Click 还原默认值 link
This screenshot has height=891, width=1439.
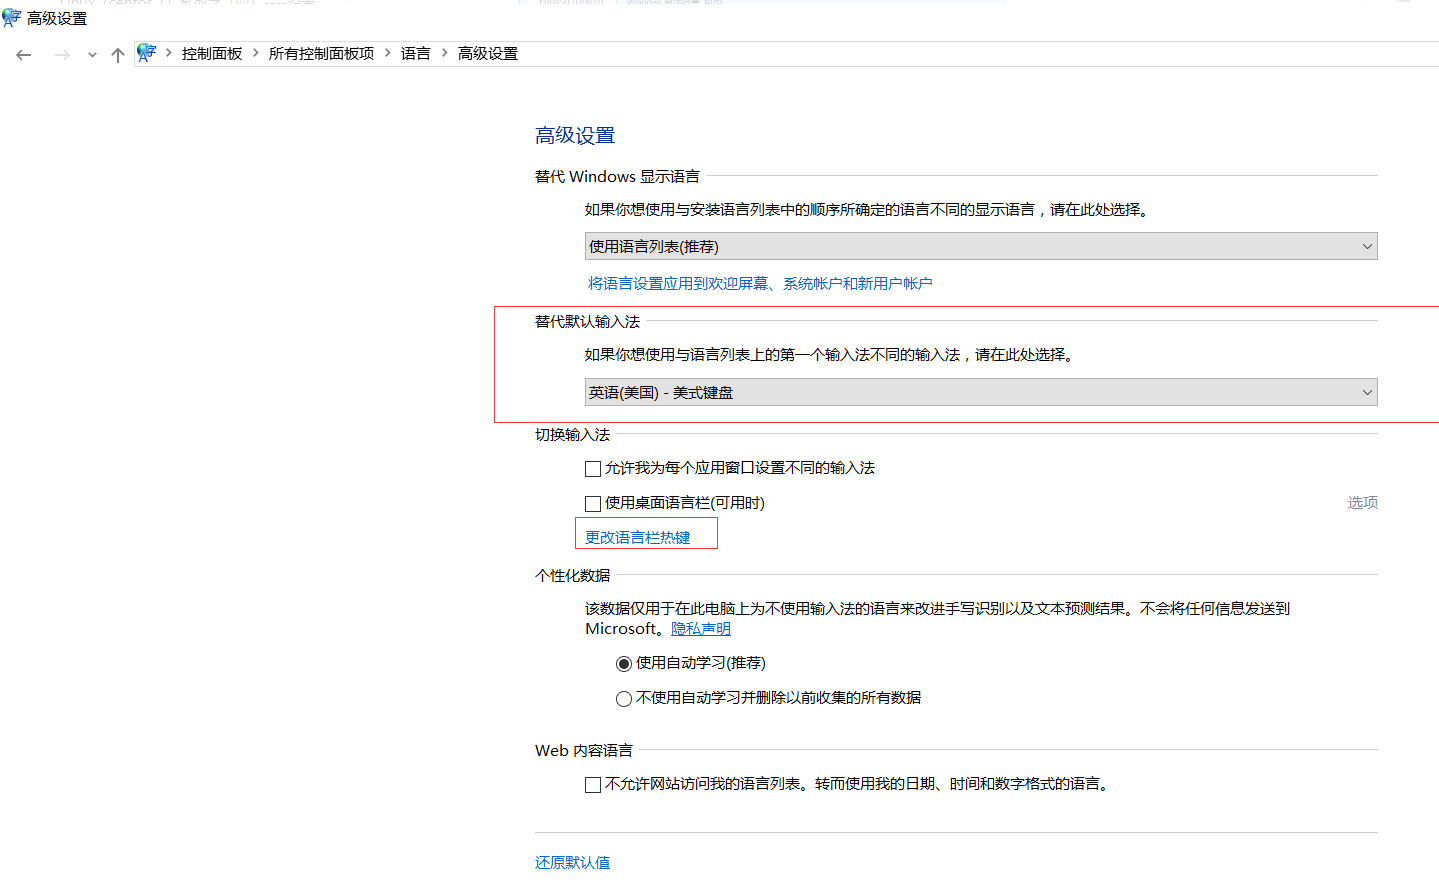tap(572, 863)
